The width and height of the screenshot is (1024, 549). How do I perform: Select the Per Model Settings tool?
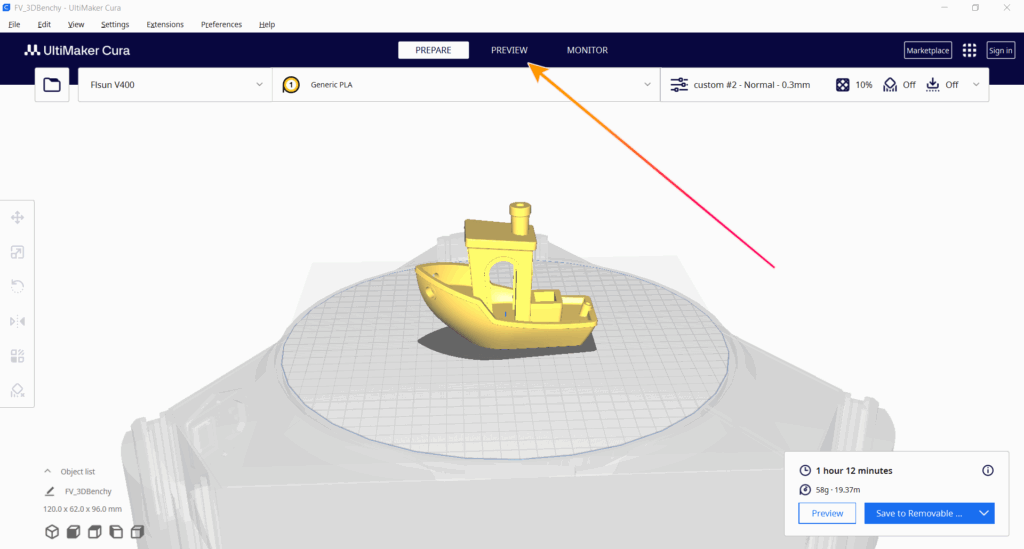click(x=18, y=356)
